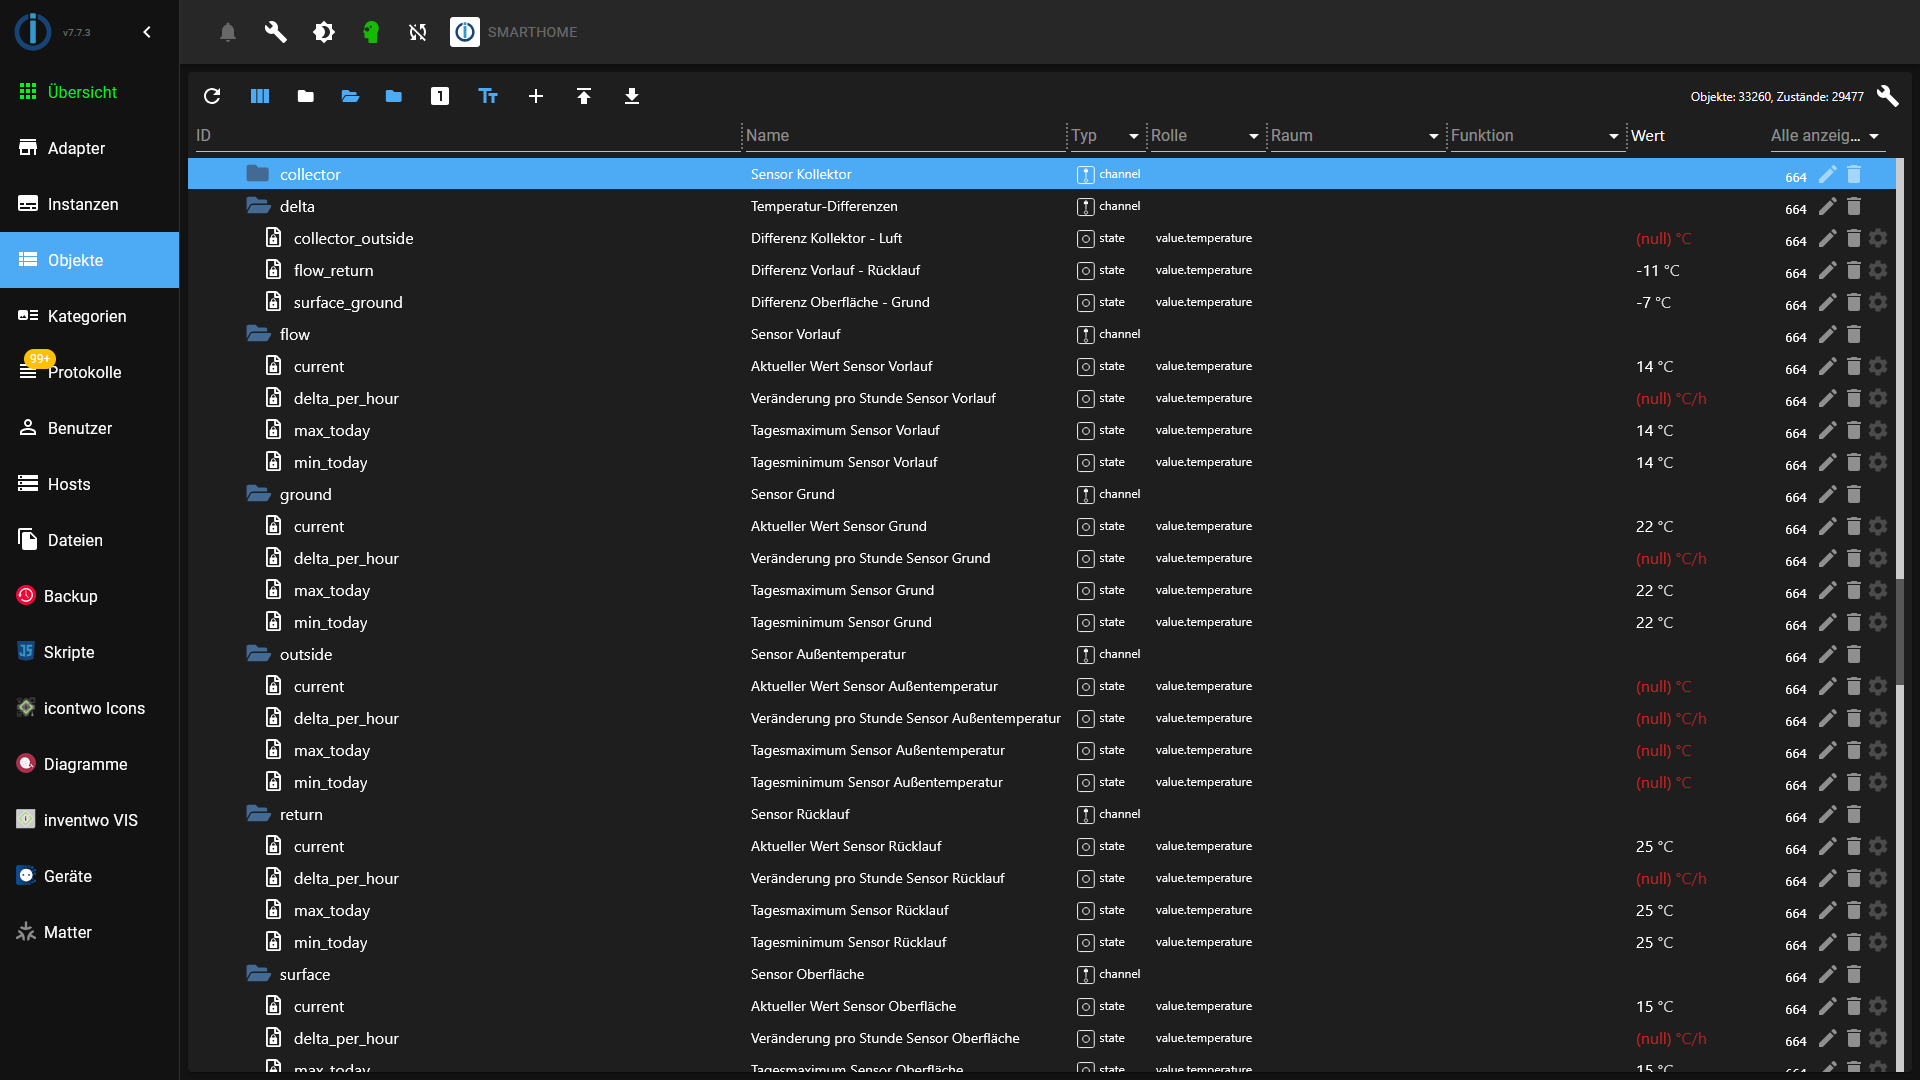The image size is (1920, 1080).
Task: Toggle the dark/light theme brightness icon
Action: click(323, 32)
